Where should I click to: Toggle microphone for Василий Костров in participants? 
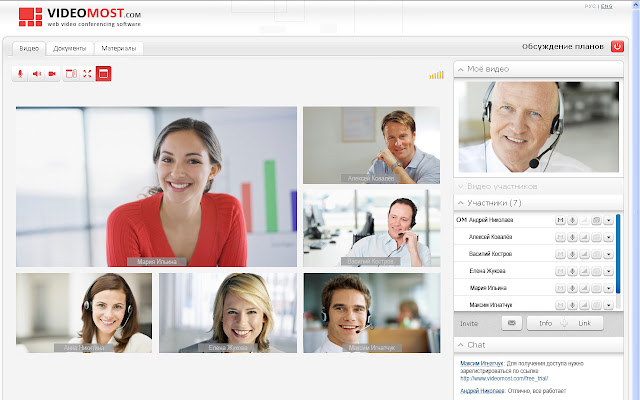(x=572, y=254)
